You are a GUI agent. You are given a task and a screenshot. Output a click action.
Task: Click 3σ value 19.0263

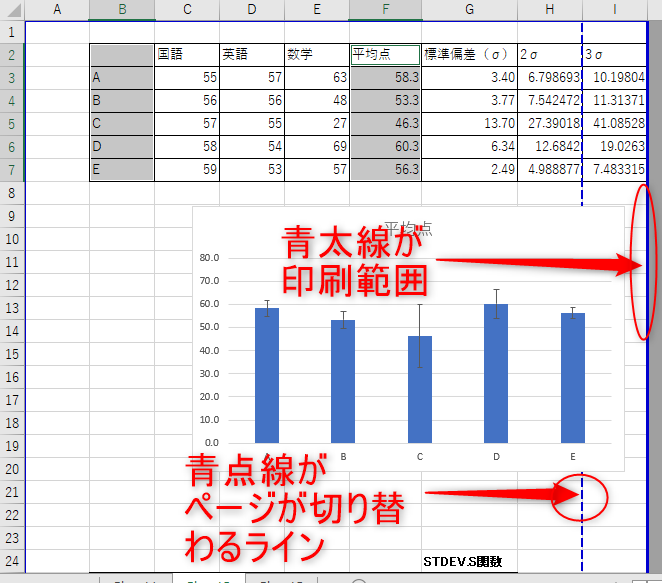(615, 146)
